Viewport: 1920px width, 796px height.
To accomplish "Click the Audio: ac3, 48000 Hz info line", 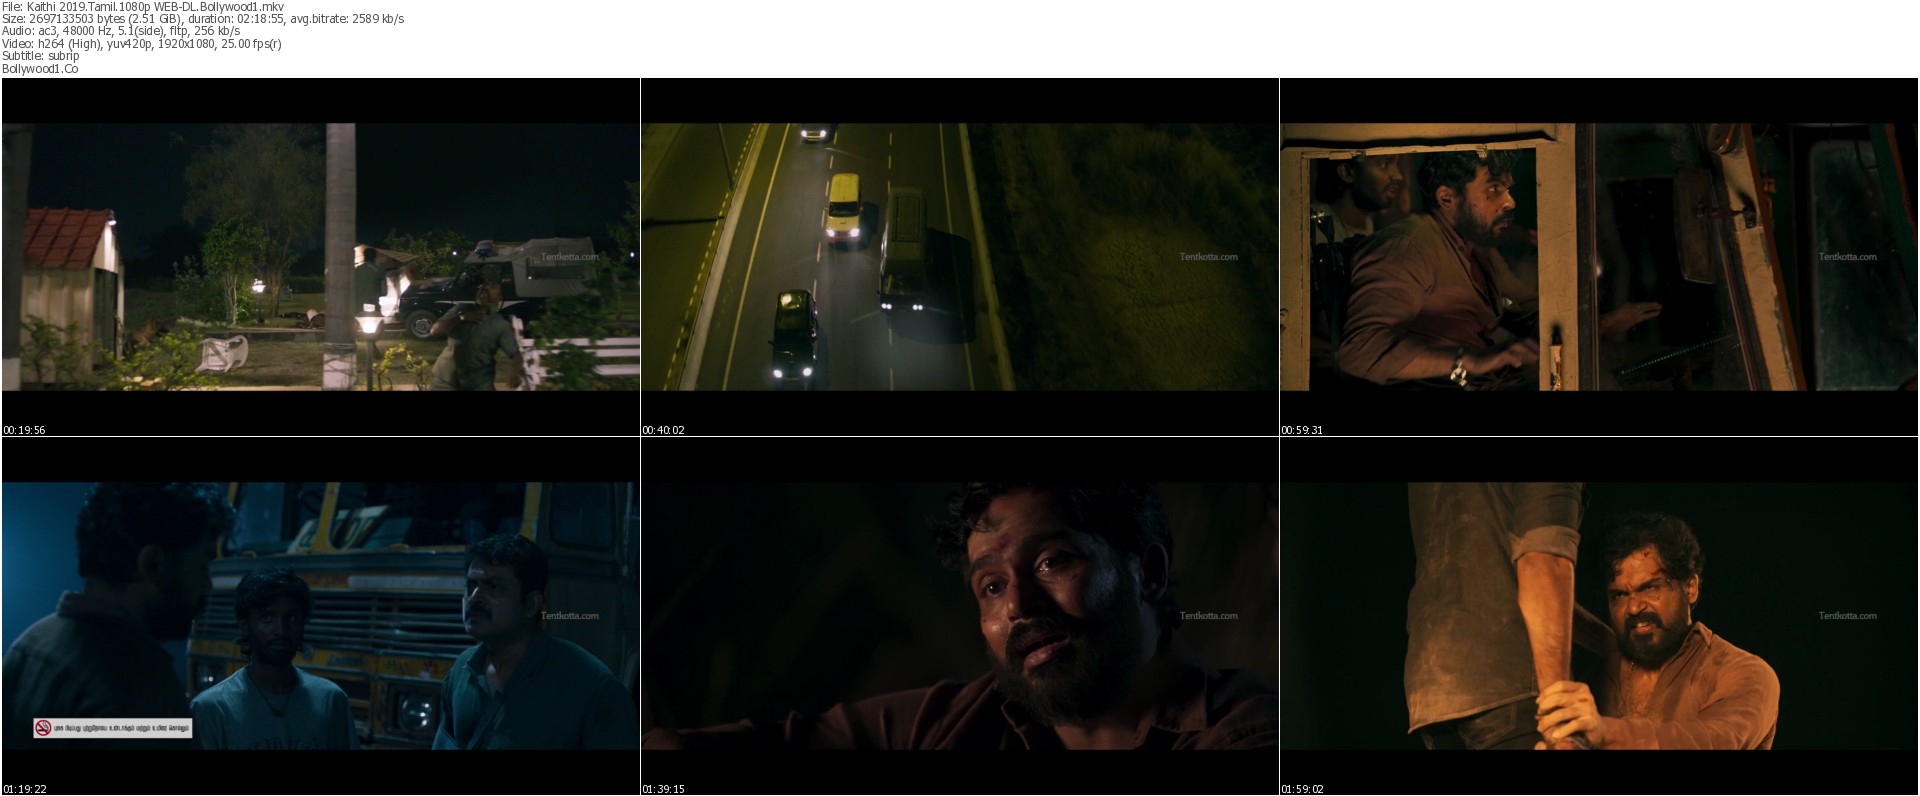I will (121, 31).
